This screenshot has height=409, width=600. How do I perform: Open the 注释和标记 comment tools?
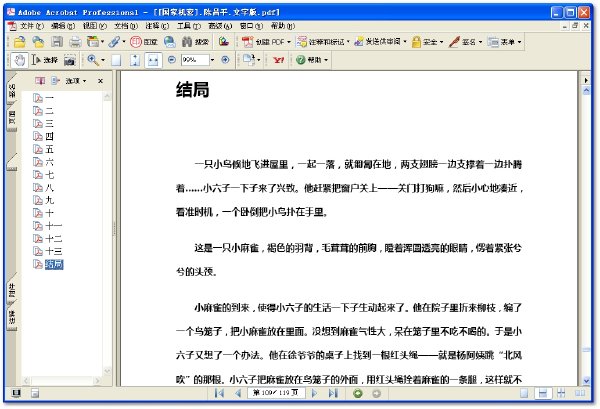[323, 42]
